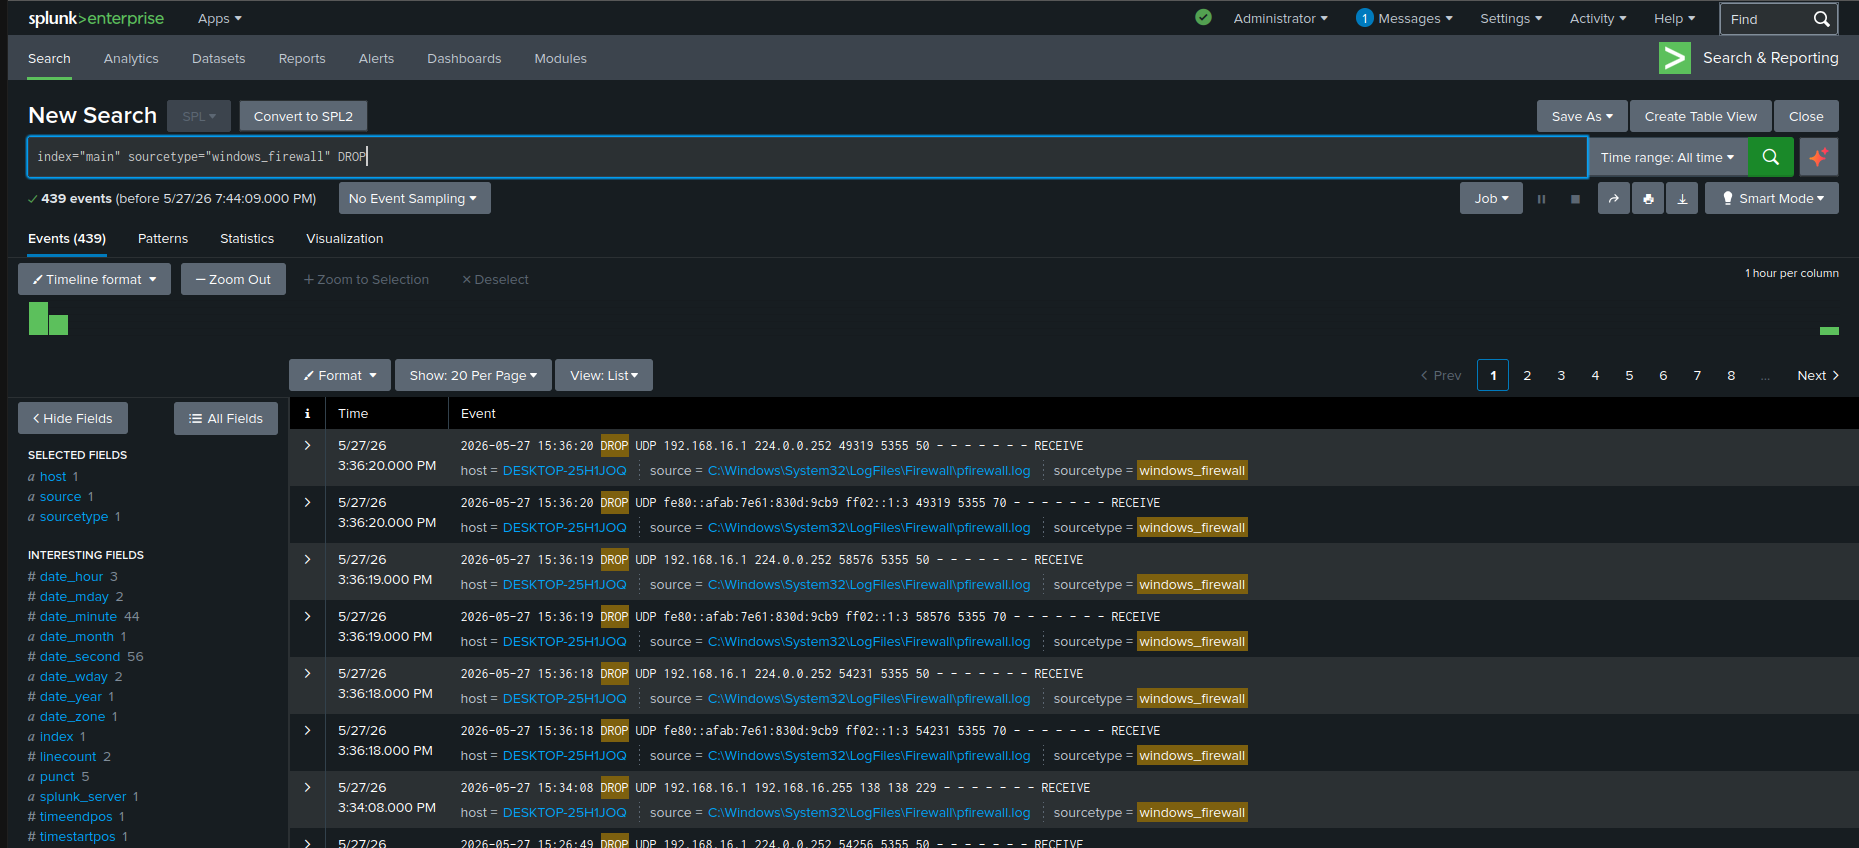Switch to the Patterns tab
Viewport: 1859px width, 848px height.
coord(163,238)
